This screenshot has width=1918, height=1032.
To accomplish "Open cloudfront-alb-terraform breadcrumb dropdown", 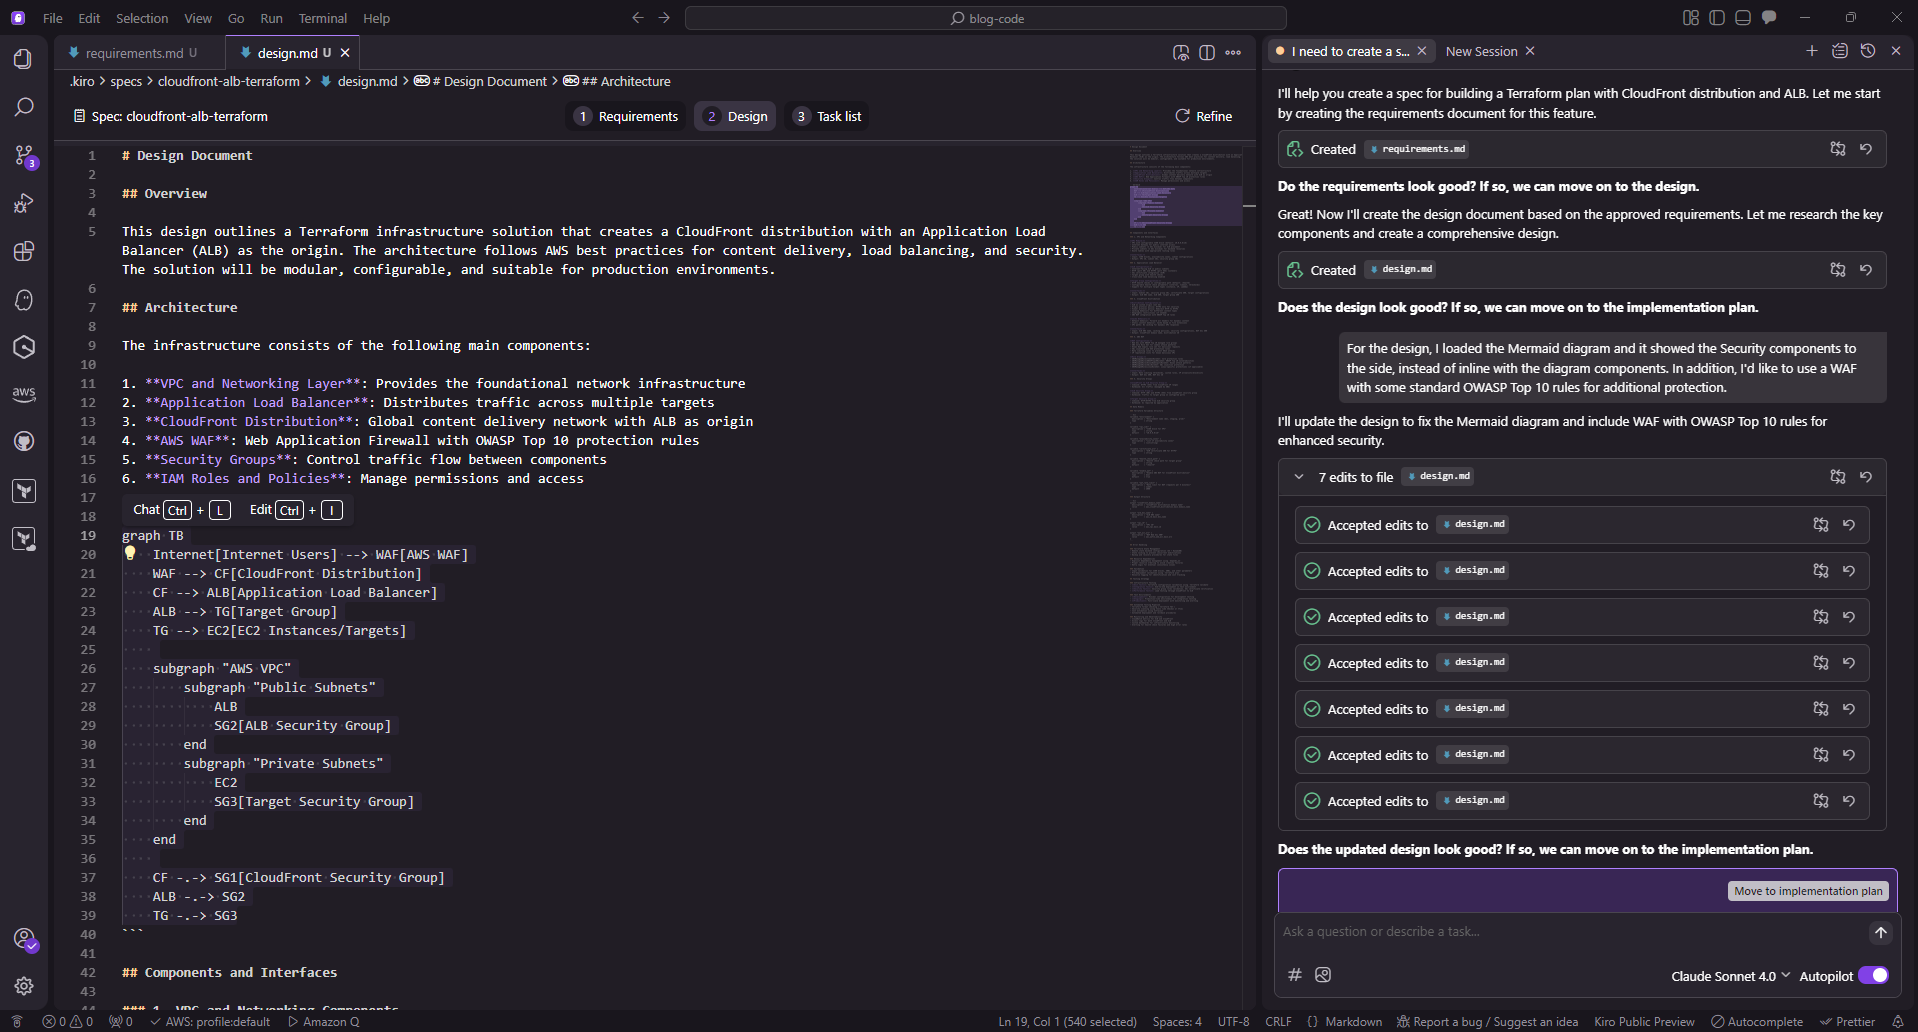I will point(229,81).
